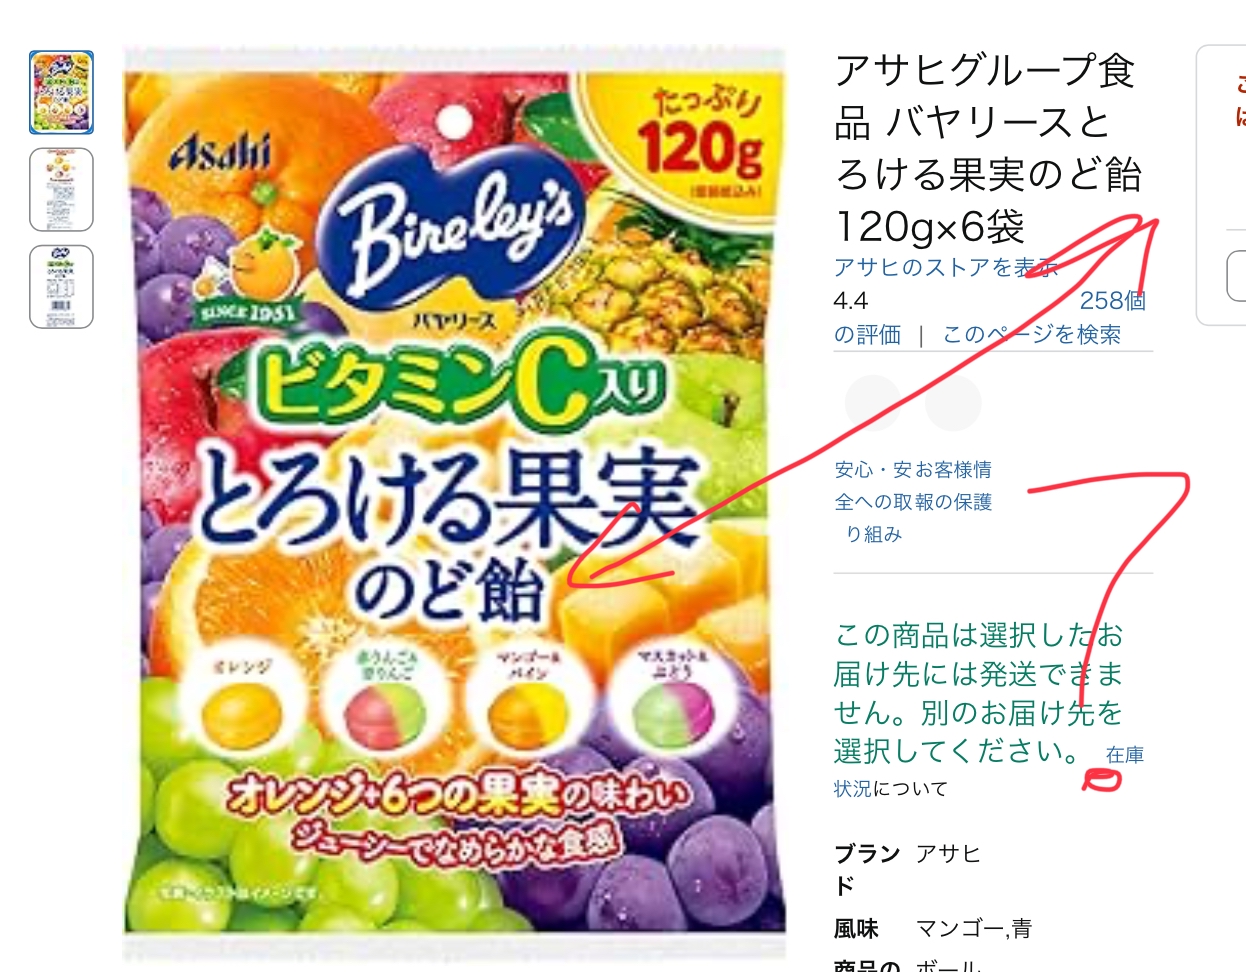Select the first front-package thumbnail

[61, 92]
